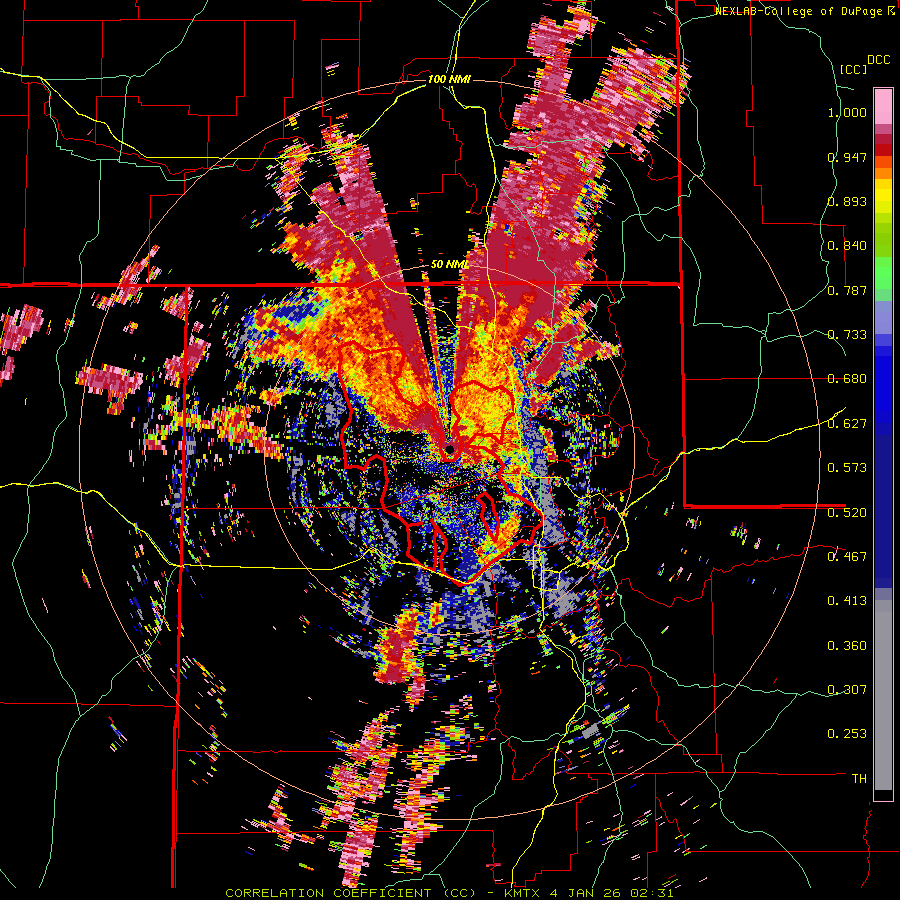Click the 0.733 scale value

point(847,335)
